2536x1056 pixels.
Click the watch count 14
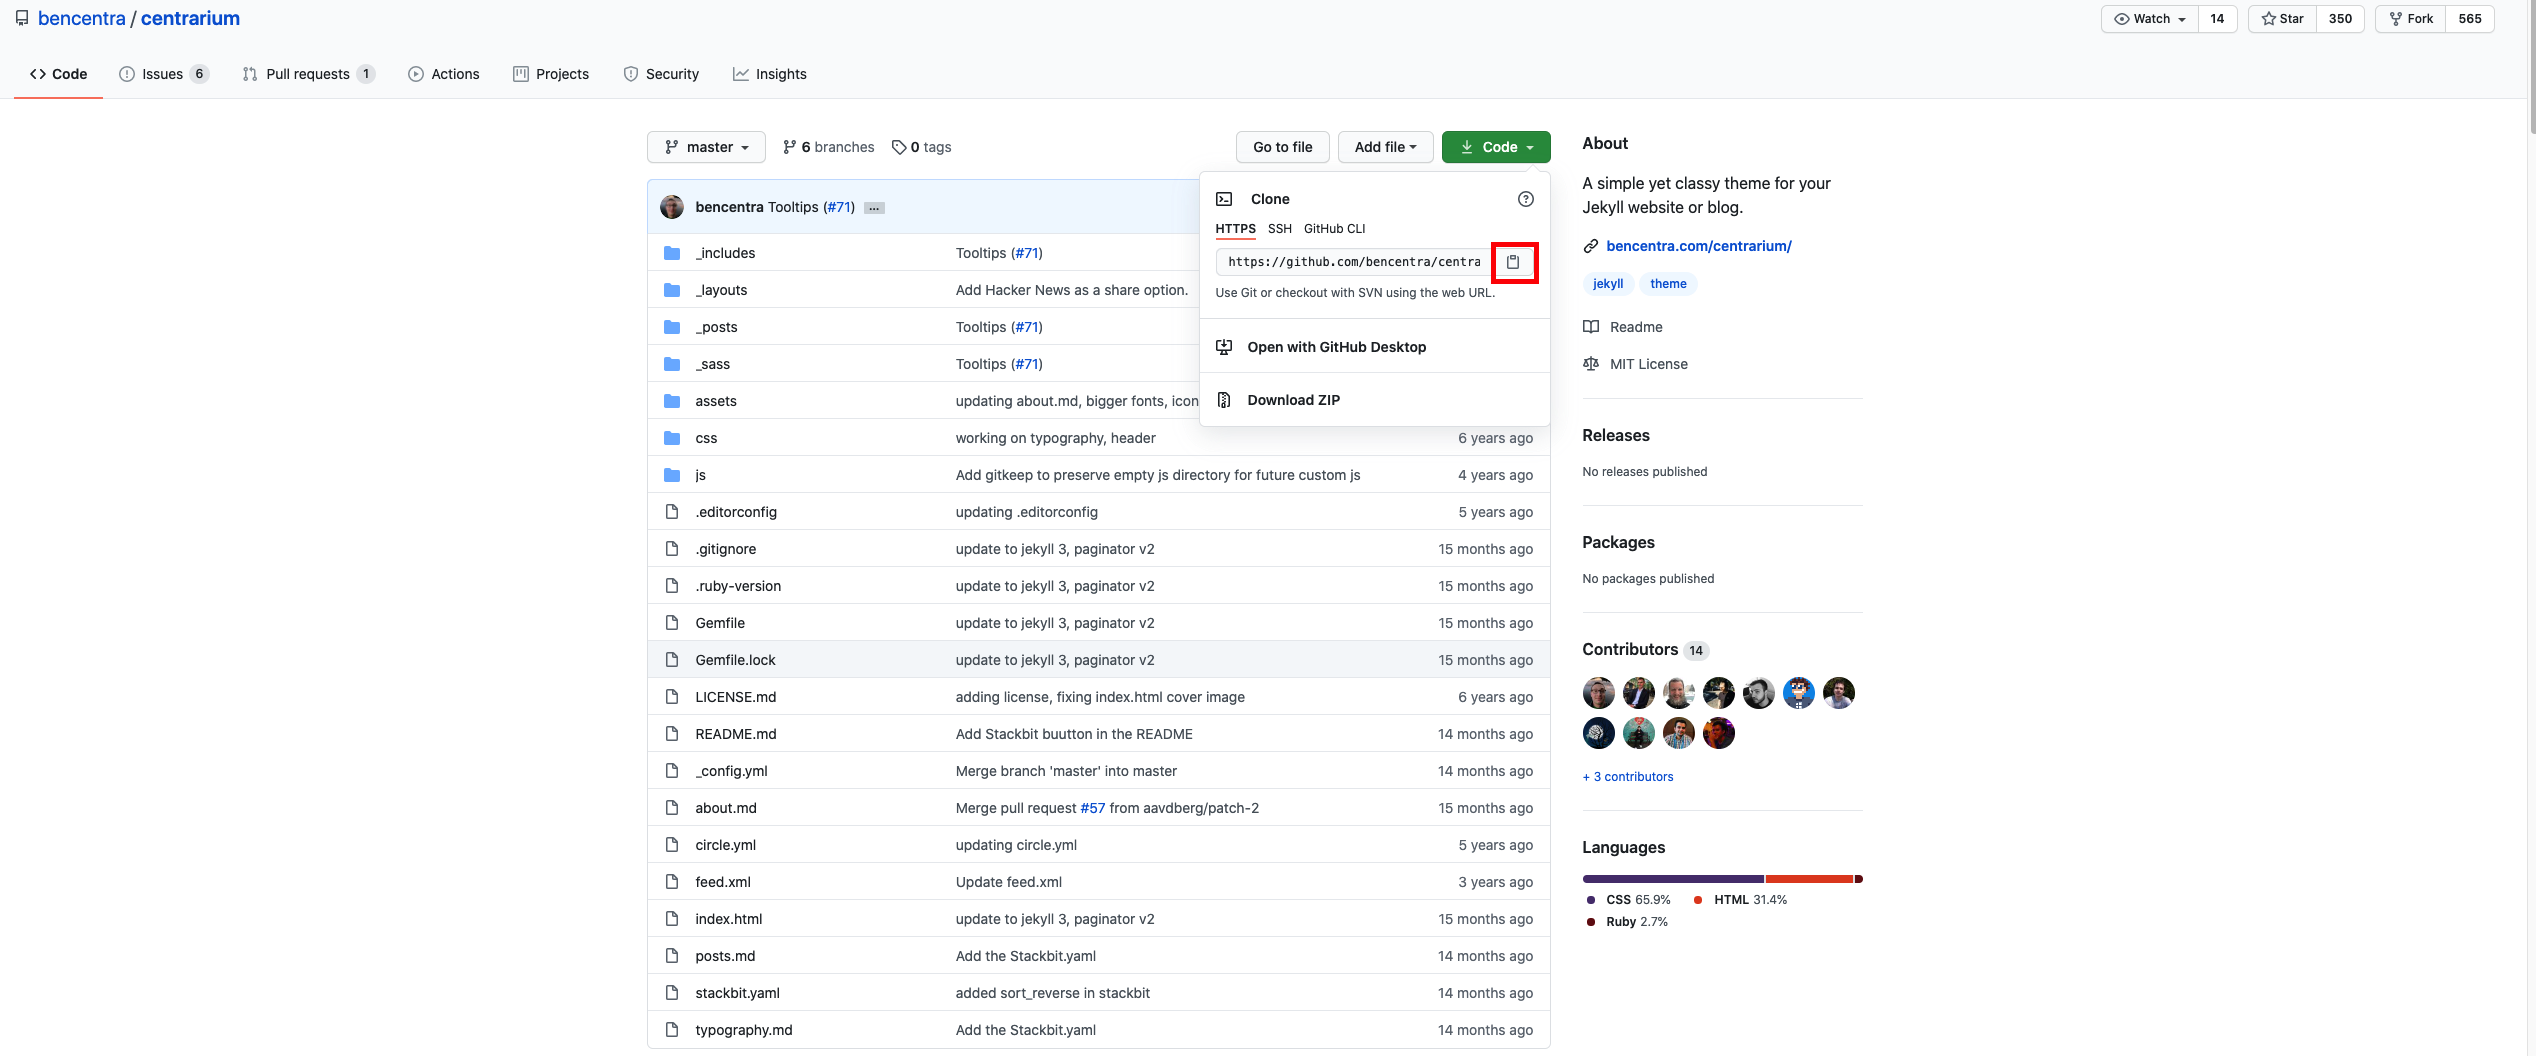(x=2217, y=19)
